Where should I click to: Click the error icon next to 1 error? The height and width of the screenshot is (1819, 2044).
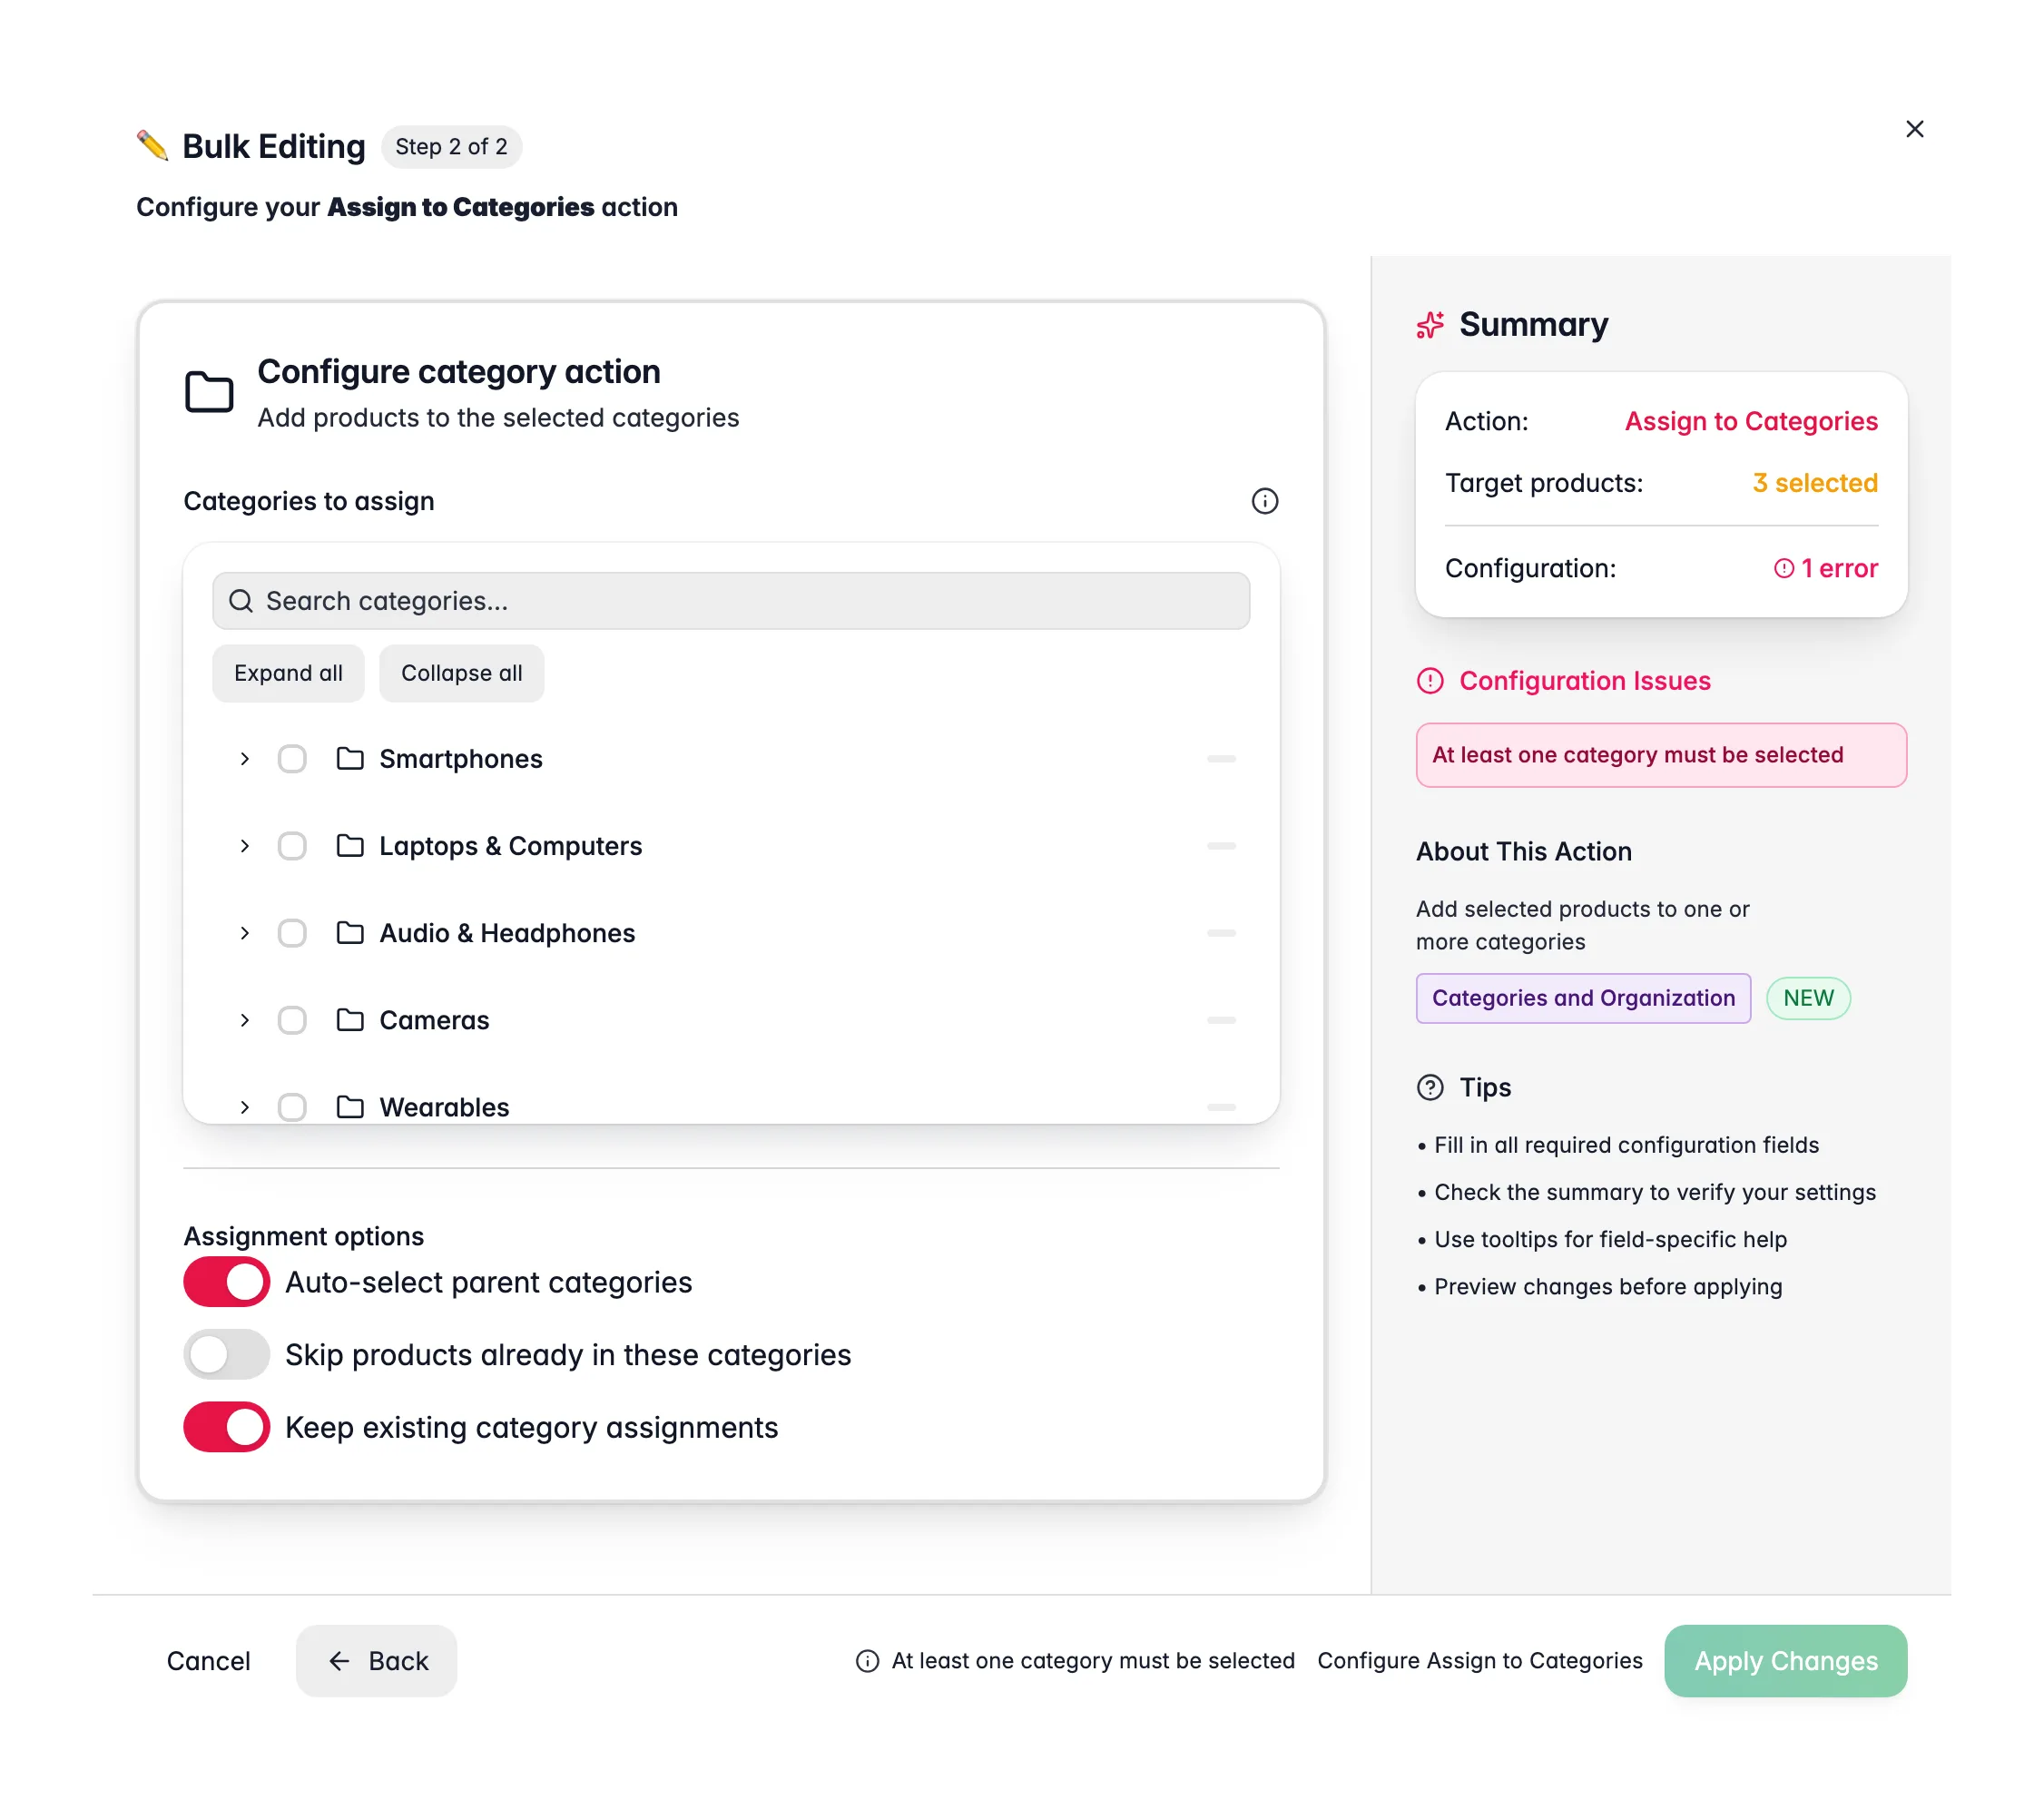[1783, 569]
